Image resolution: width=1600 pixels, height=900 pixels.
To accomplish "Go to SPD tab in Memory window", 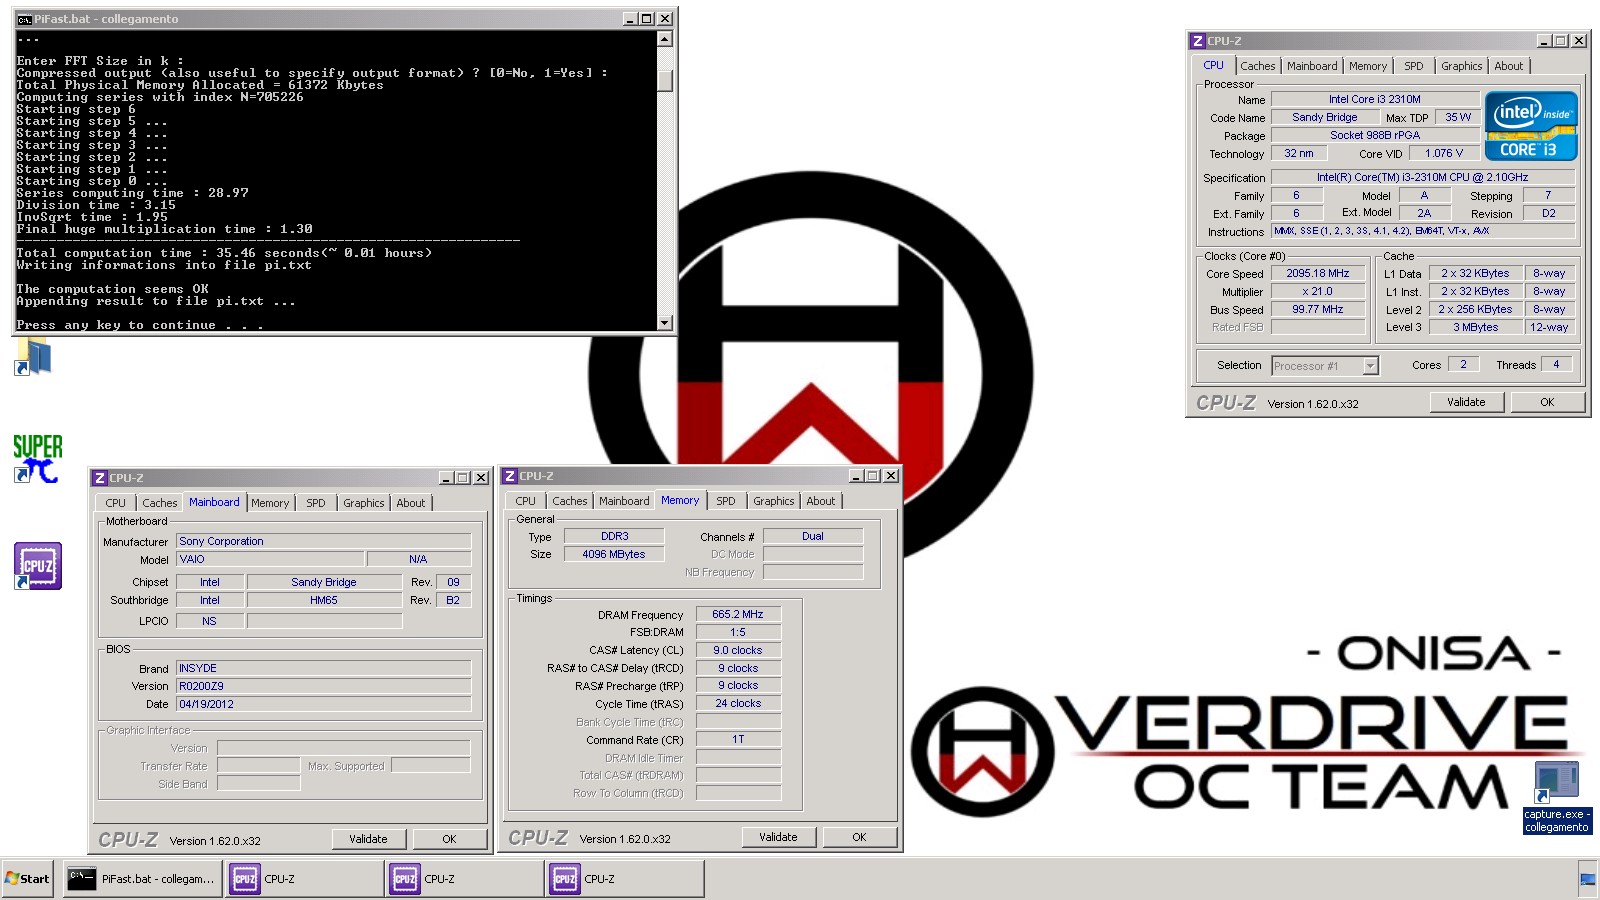I will click(726, 501).
